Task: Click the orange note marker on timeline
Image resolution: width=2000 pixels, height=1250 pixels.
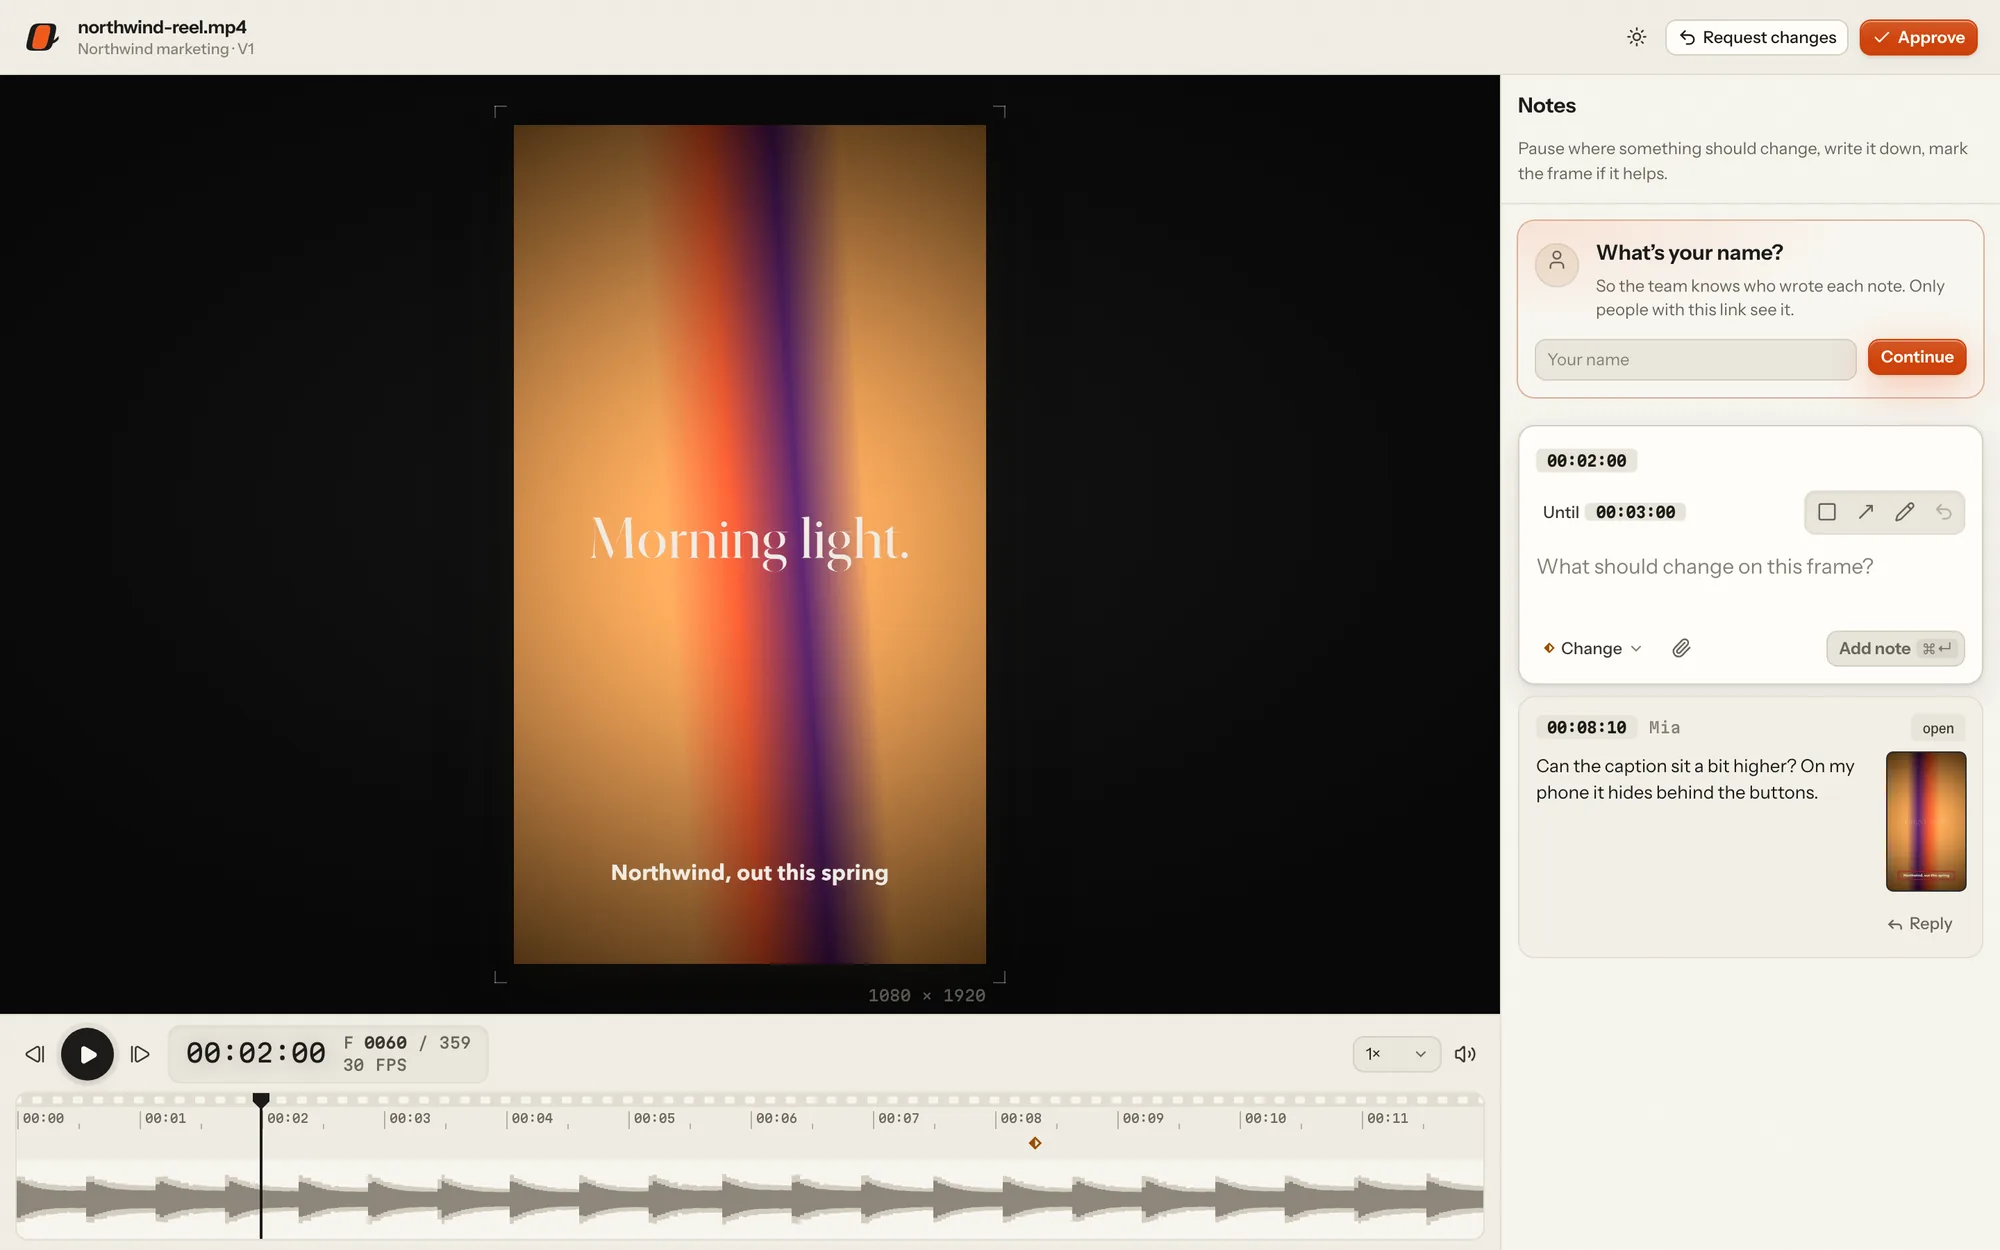Action: click(x=1035, y=1143)
